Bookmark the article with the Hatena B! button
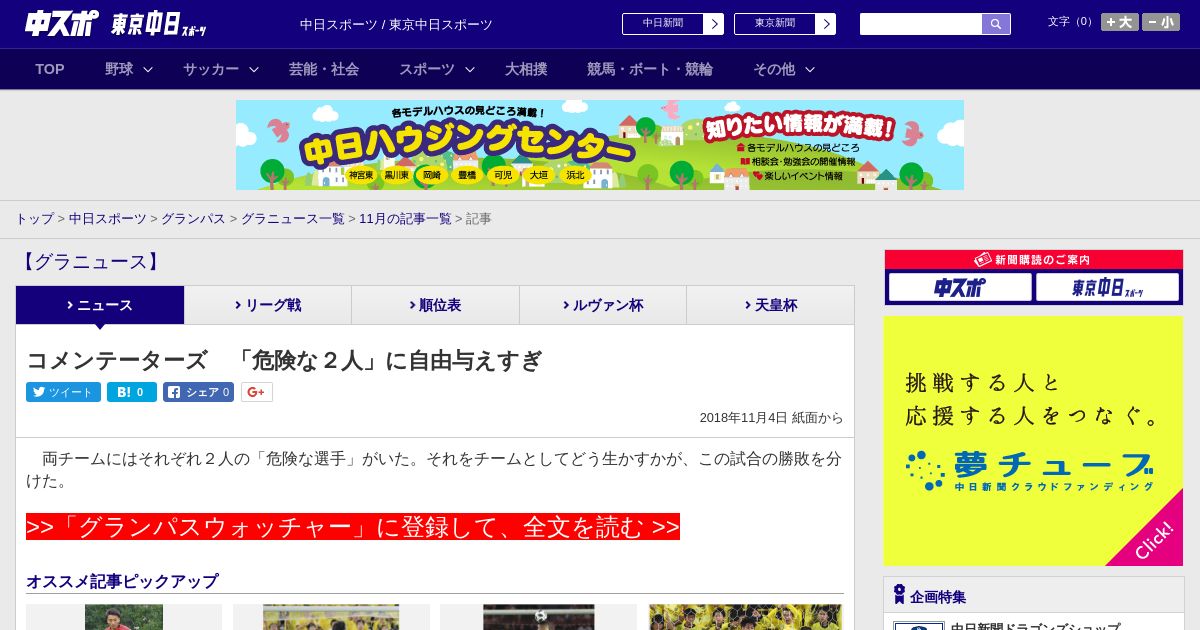This screenshot has height=630, width=1200. [132, 392]
